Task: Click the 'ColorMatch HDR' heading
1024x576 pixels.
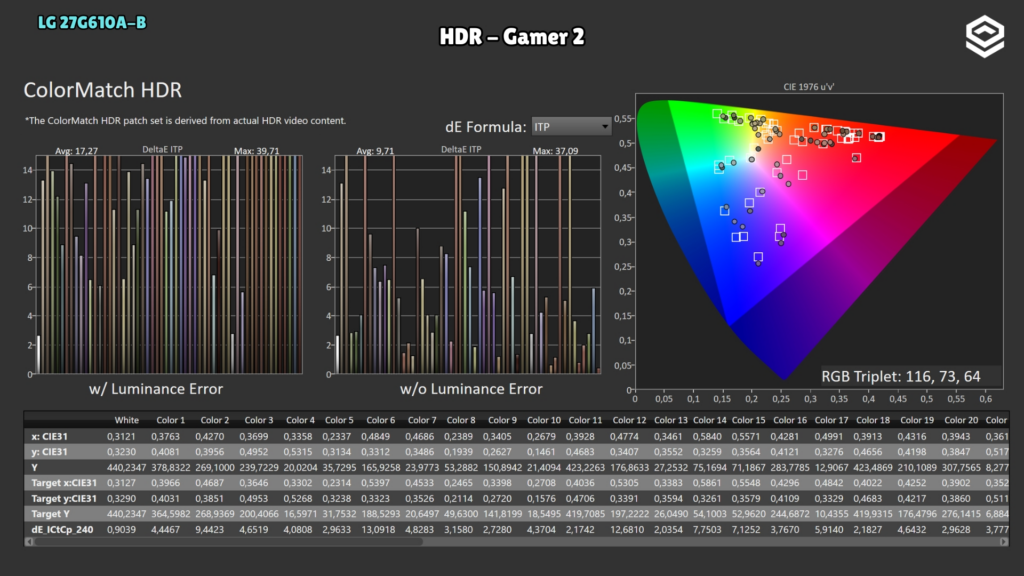Action: 103,90
